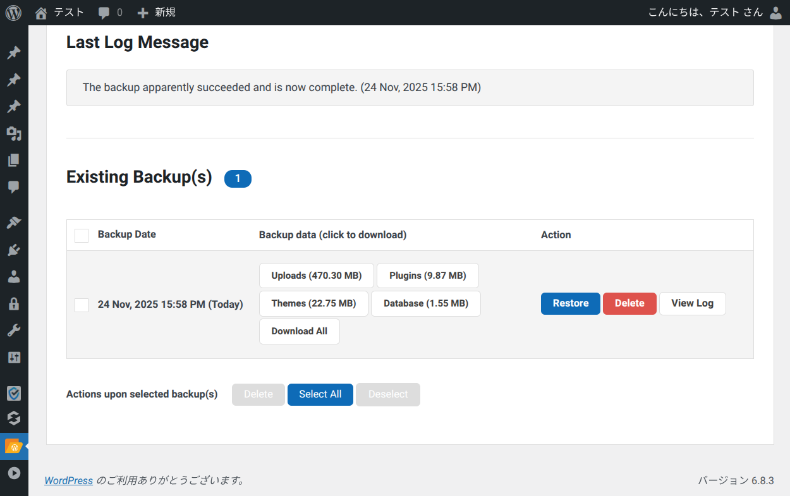Download Plugins (9.87 MB) archive
Image resolution: width=790 pixels, height=496 pixels.
pos(428,276)
